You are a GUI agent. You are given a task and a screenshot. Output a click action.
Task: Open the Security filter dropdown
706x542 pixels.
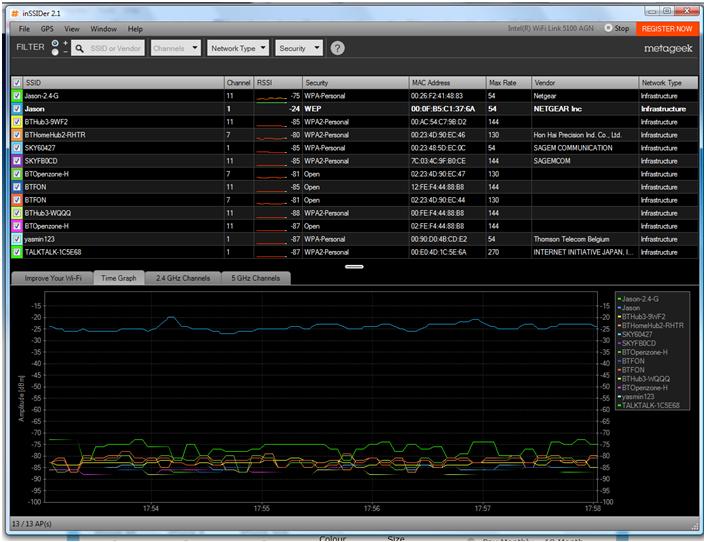300,48
